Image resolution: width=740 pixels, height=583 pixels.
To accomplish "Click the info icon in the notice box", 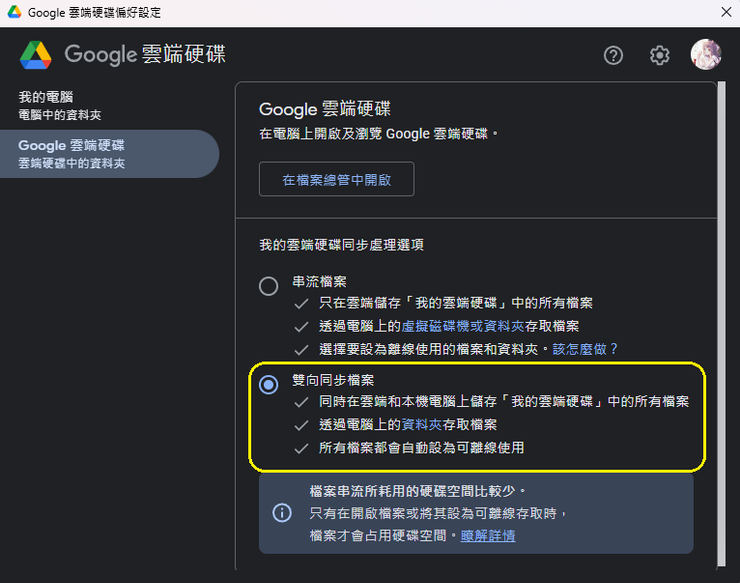I will point(282,513).
